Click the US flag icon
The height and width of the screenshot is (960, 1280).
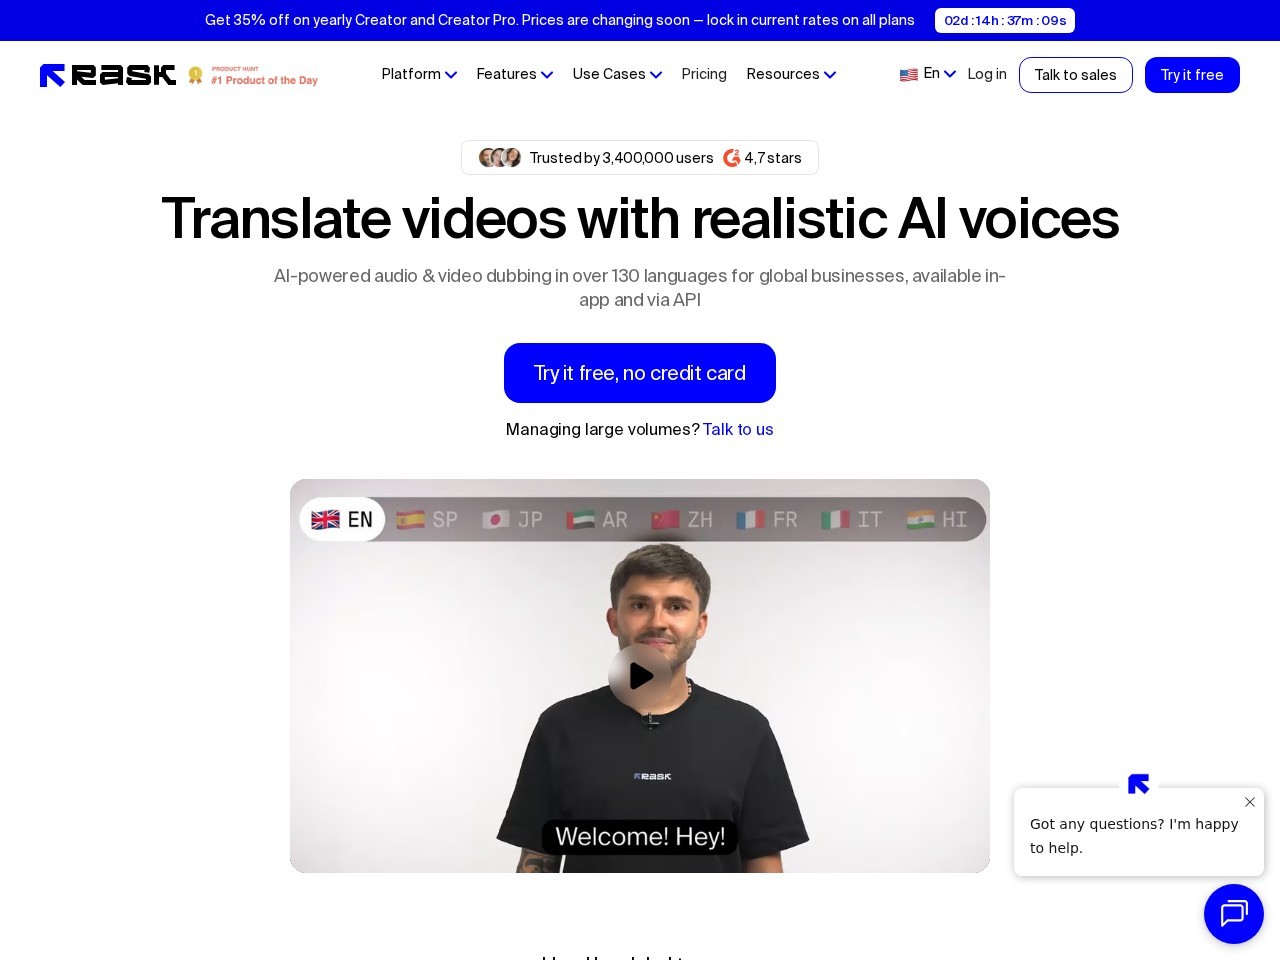[909, 75]
